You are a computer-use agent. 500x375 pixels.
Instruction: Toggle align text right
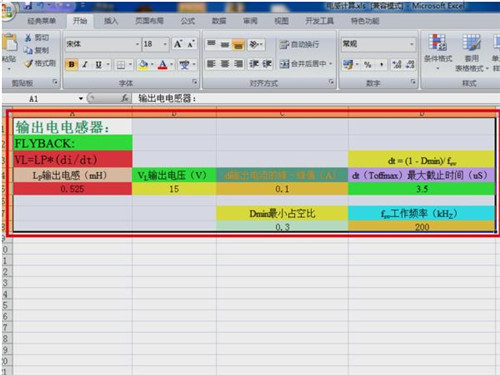238,64
